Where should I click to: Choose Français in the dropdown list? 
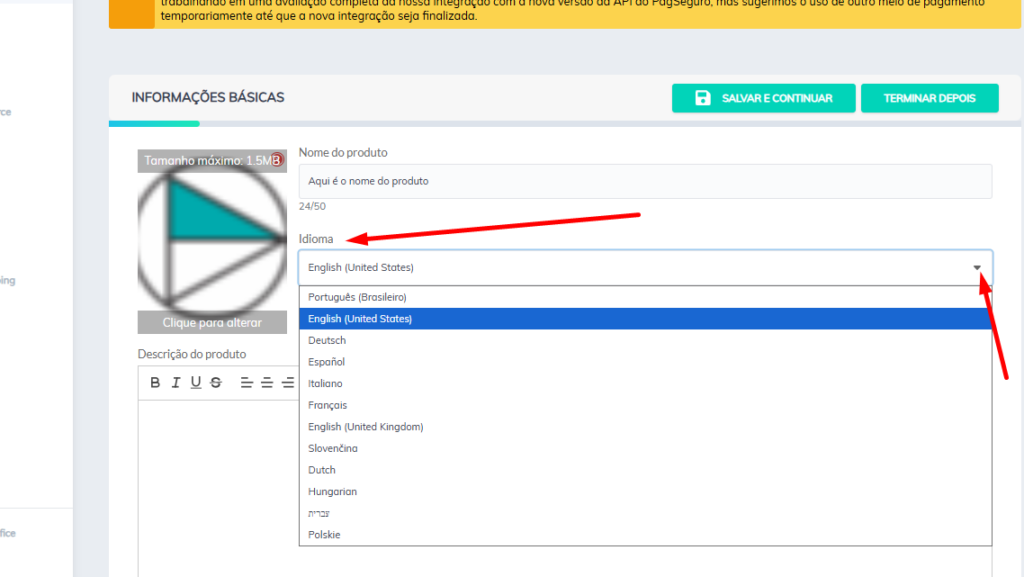(x=328, y=405)
